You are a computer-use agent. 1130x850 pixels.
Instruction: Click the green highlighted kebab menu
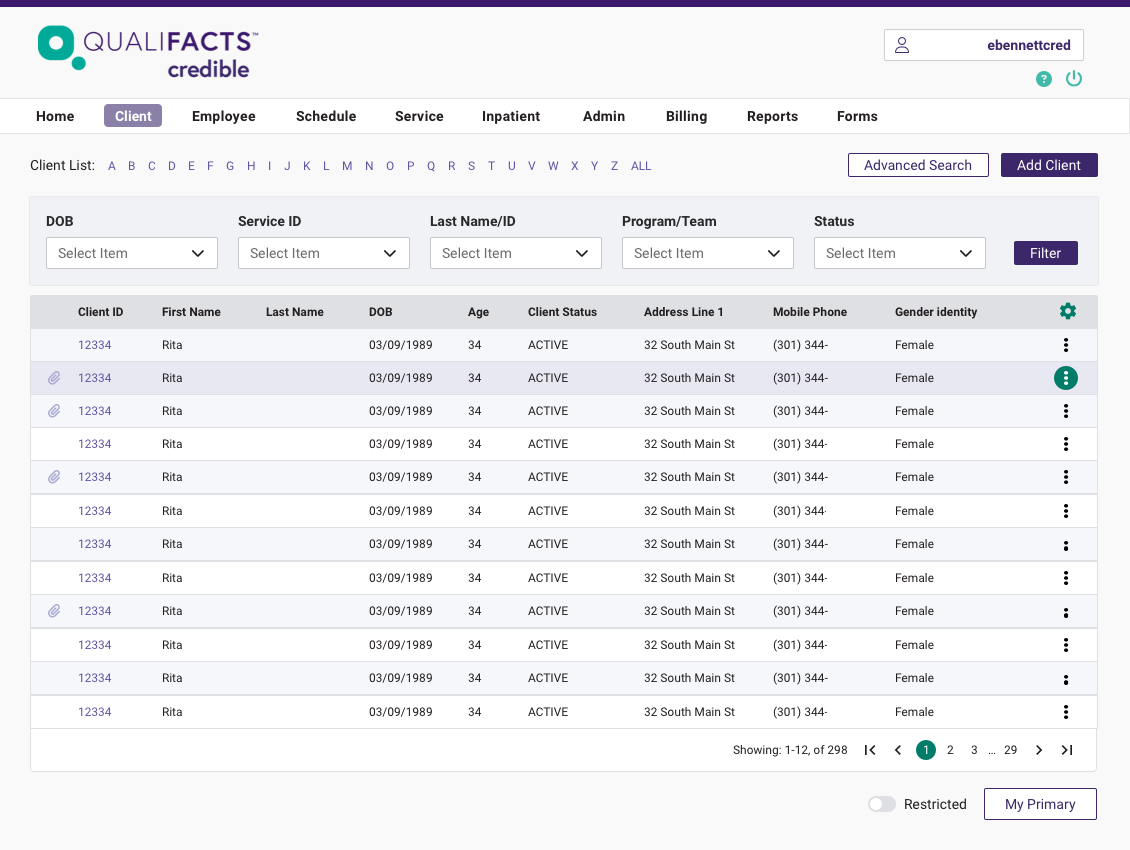(1065, 378)
